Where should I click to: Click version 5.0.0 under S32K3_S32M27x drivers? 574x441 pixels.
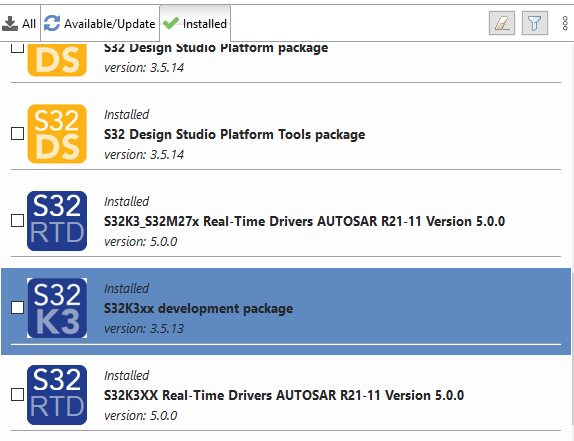pos(141,242)
